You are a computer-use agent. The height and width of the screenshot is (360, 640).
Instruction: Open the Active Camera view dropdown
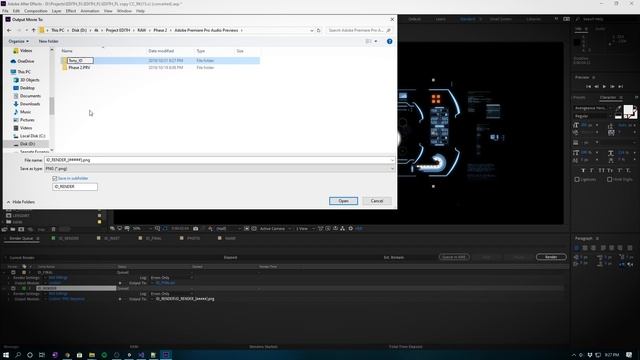(x=274, y=229)
